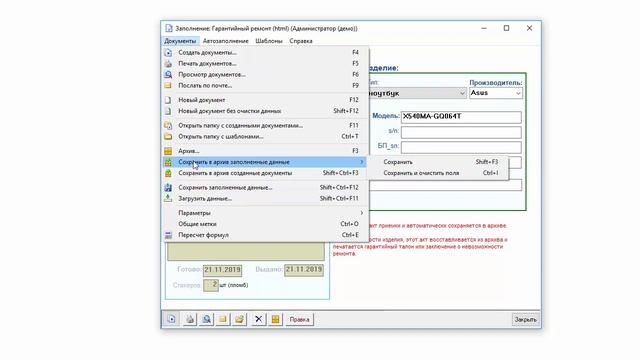Click the preview magnifier icon in bottom toolbar
640x360 pixels.
point(207,319)
